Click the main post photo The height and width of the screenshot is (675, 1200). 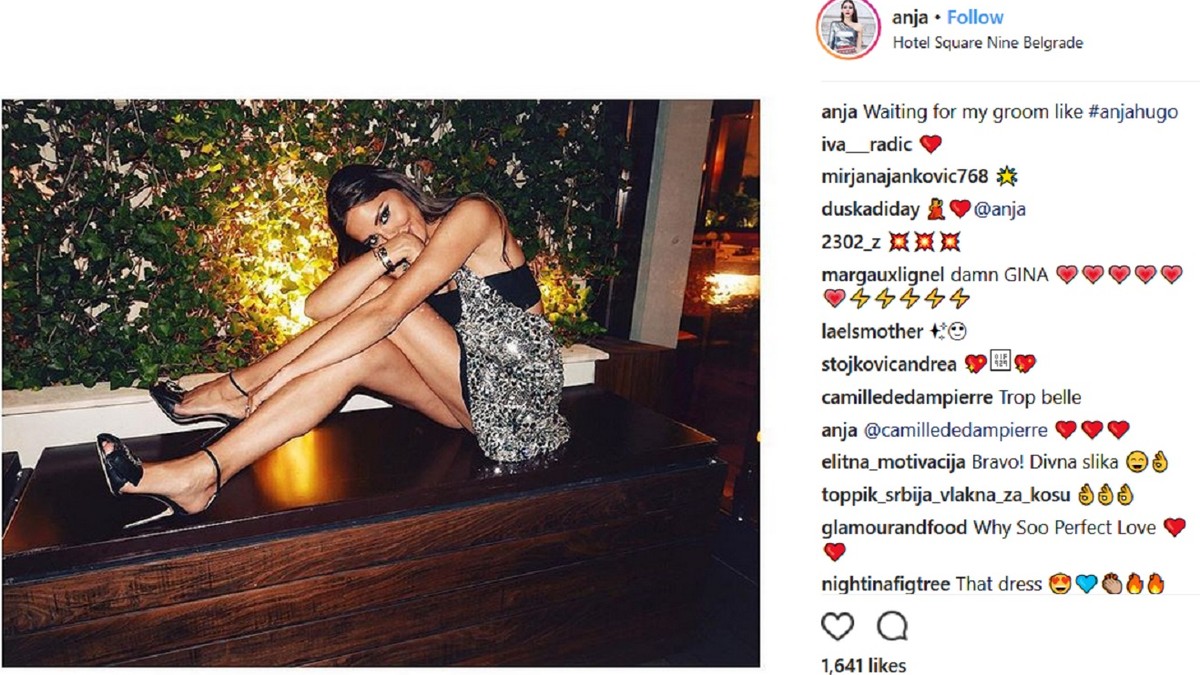pos(380,383)
